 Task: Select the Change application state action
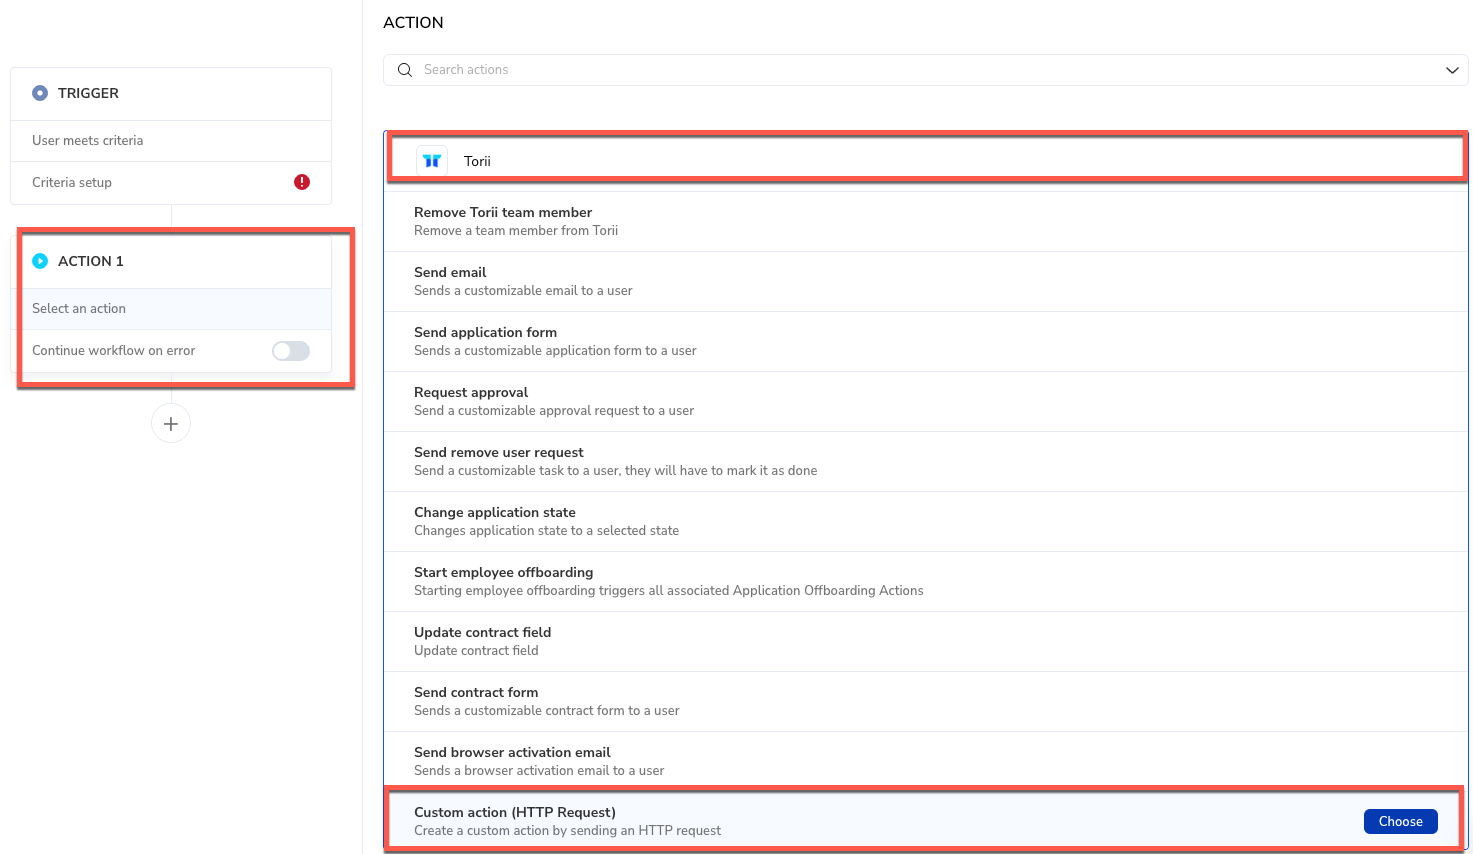click(926, 521)
